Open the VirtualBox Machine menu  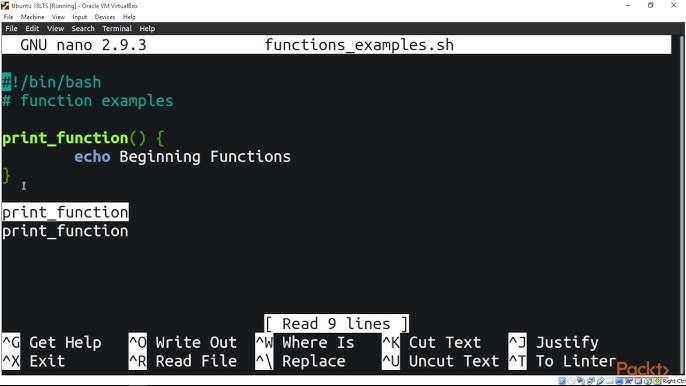(32, 17)
